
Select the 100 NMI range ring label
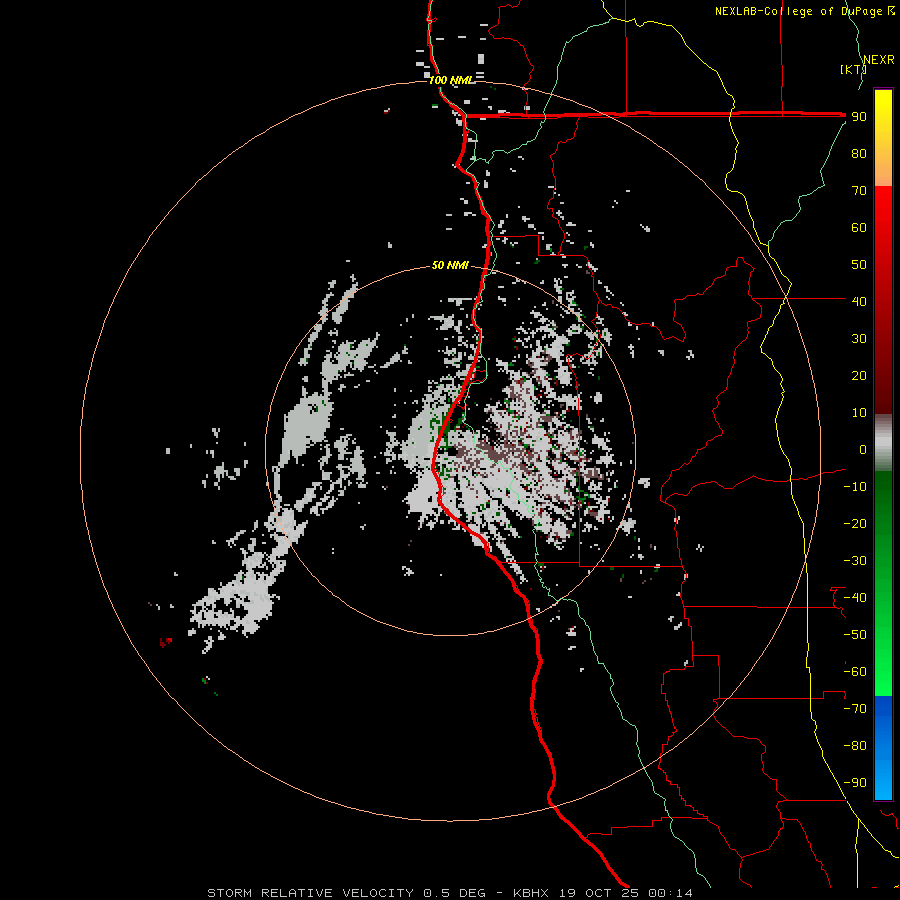pyautogui.click(x=451, y=80)
